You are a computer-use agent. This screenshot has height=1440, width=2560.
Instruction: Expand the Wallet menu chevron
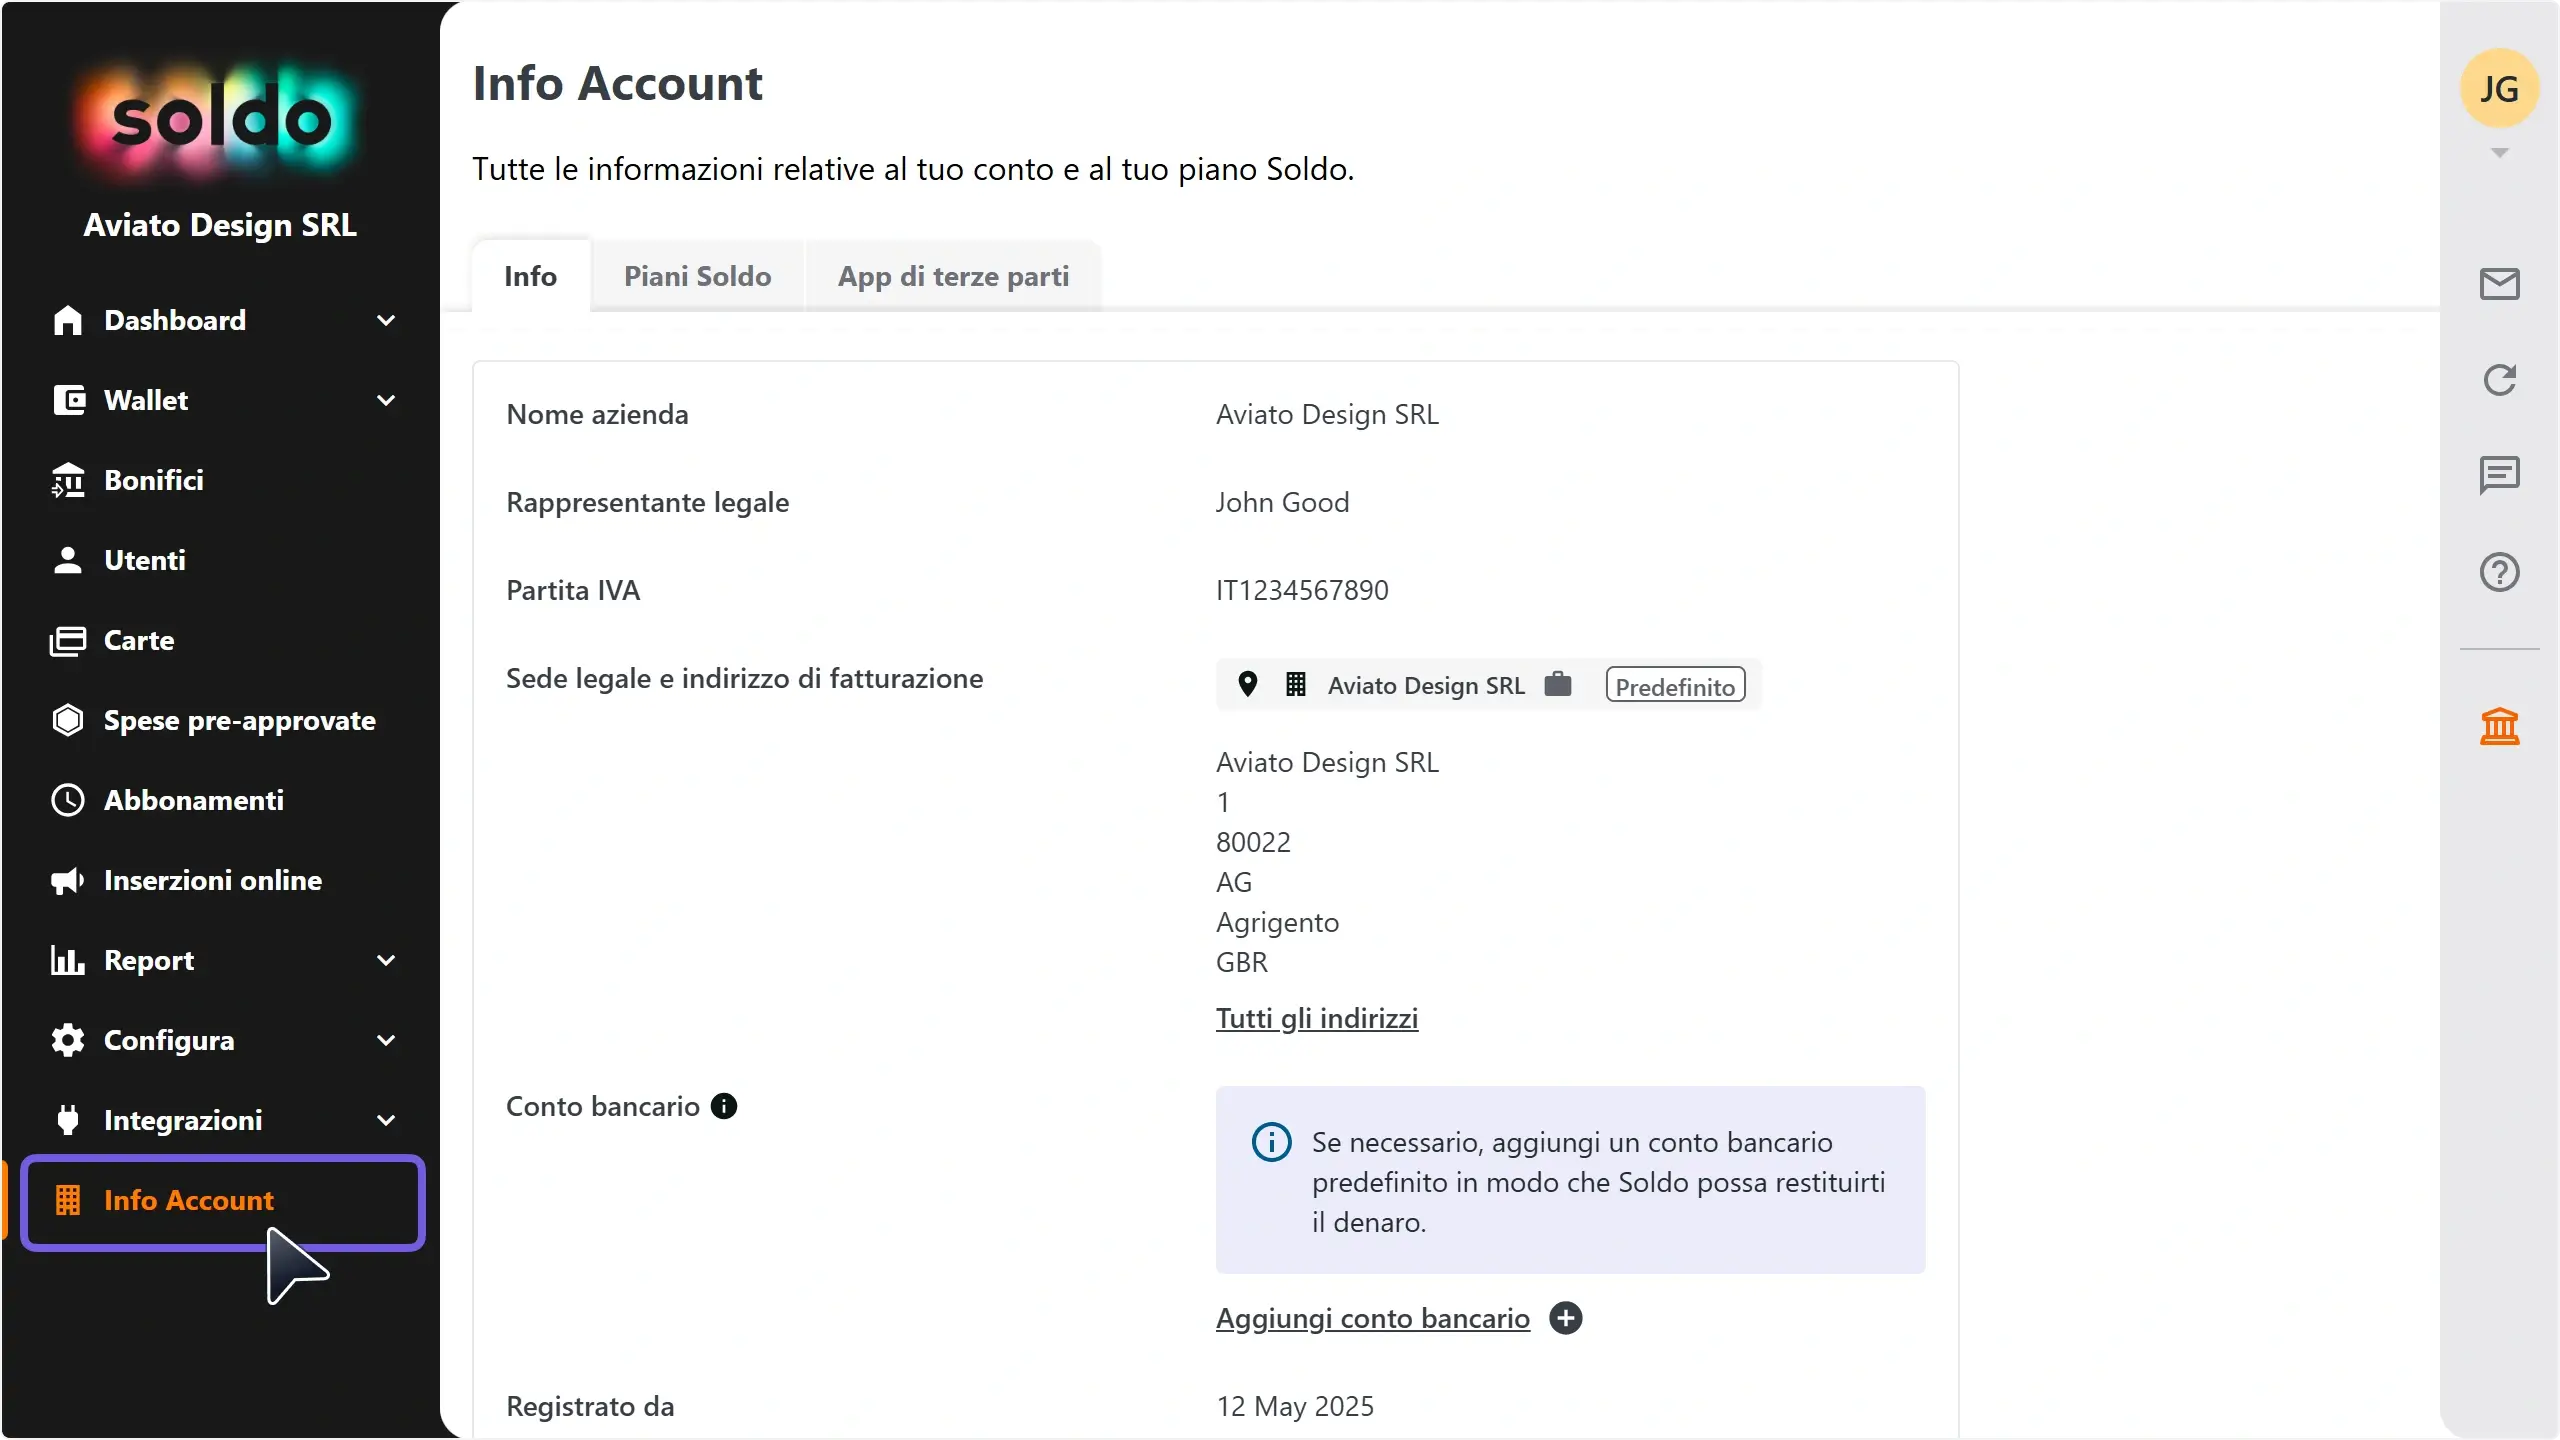coord(386,400)
